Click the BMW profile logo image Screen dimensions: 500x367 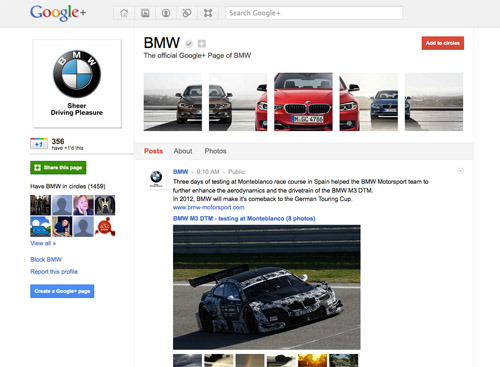tap(77, 84)
